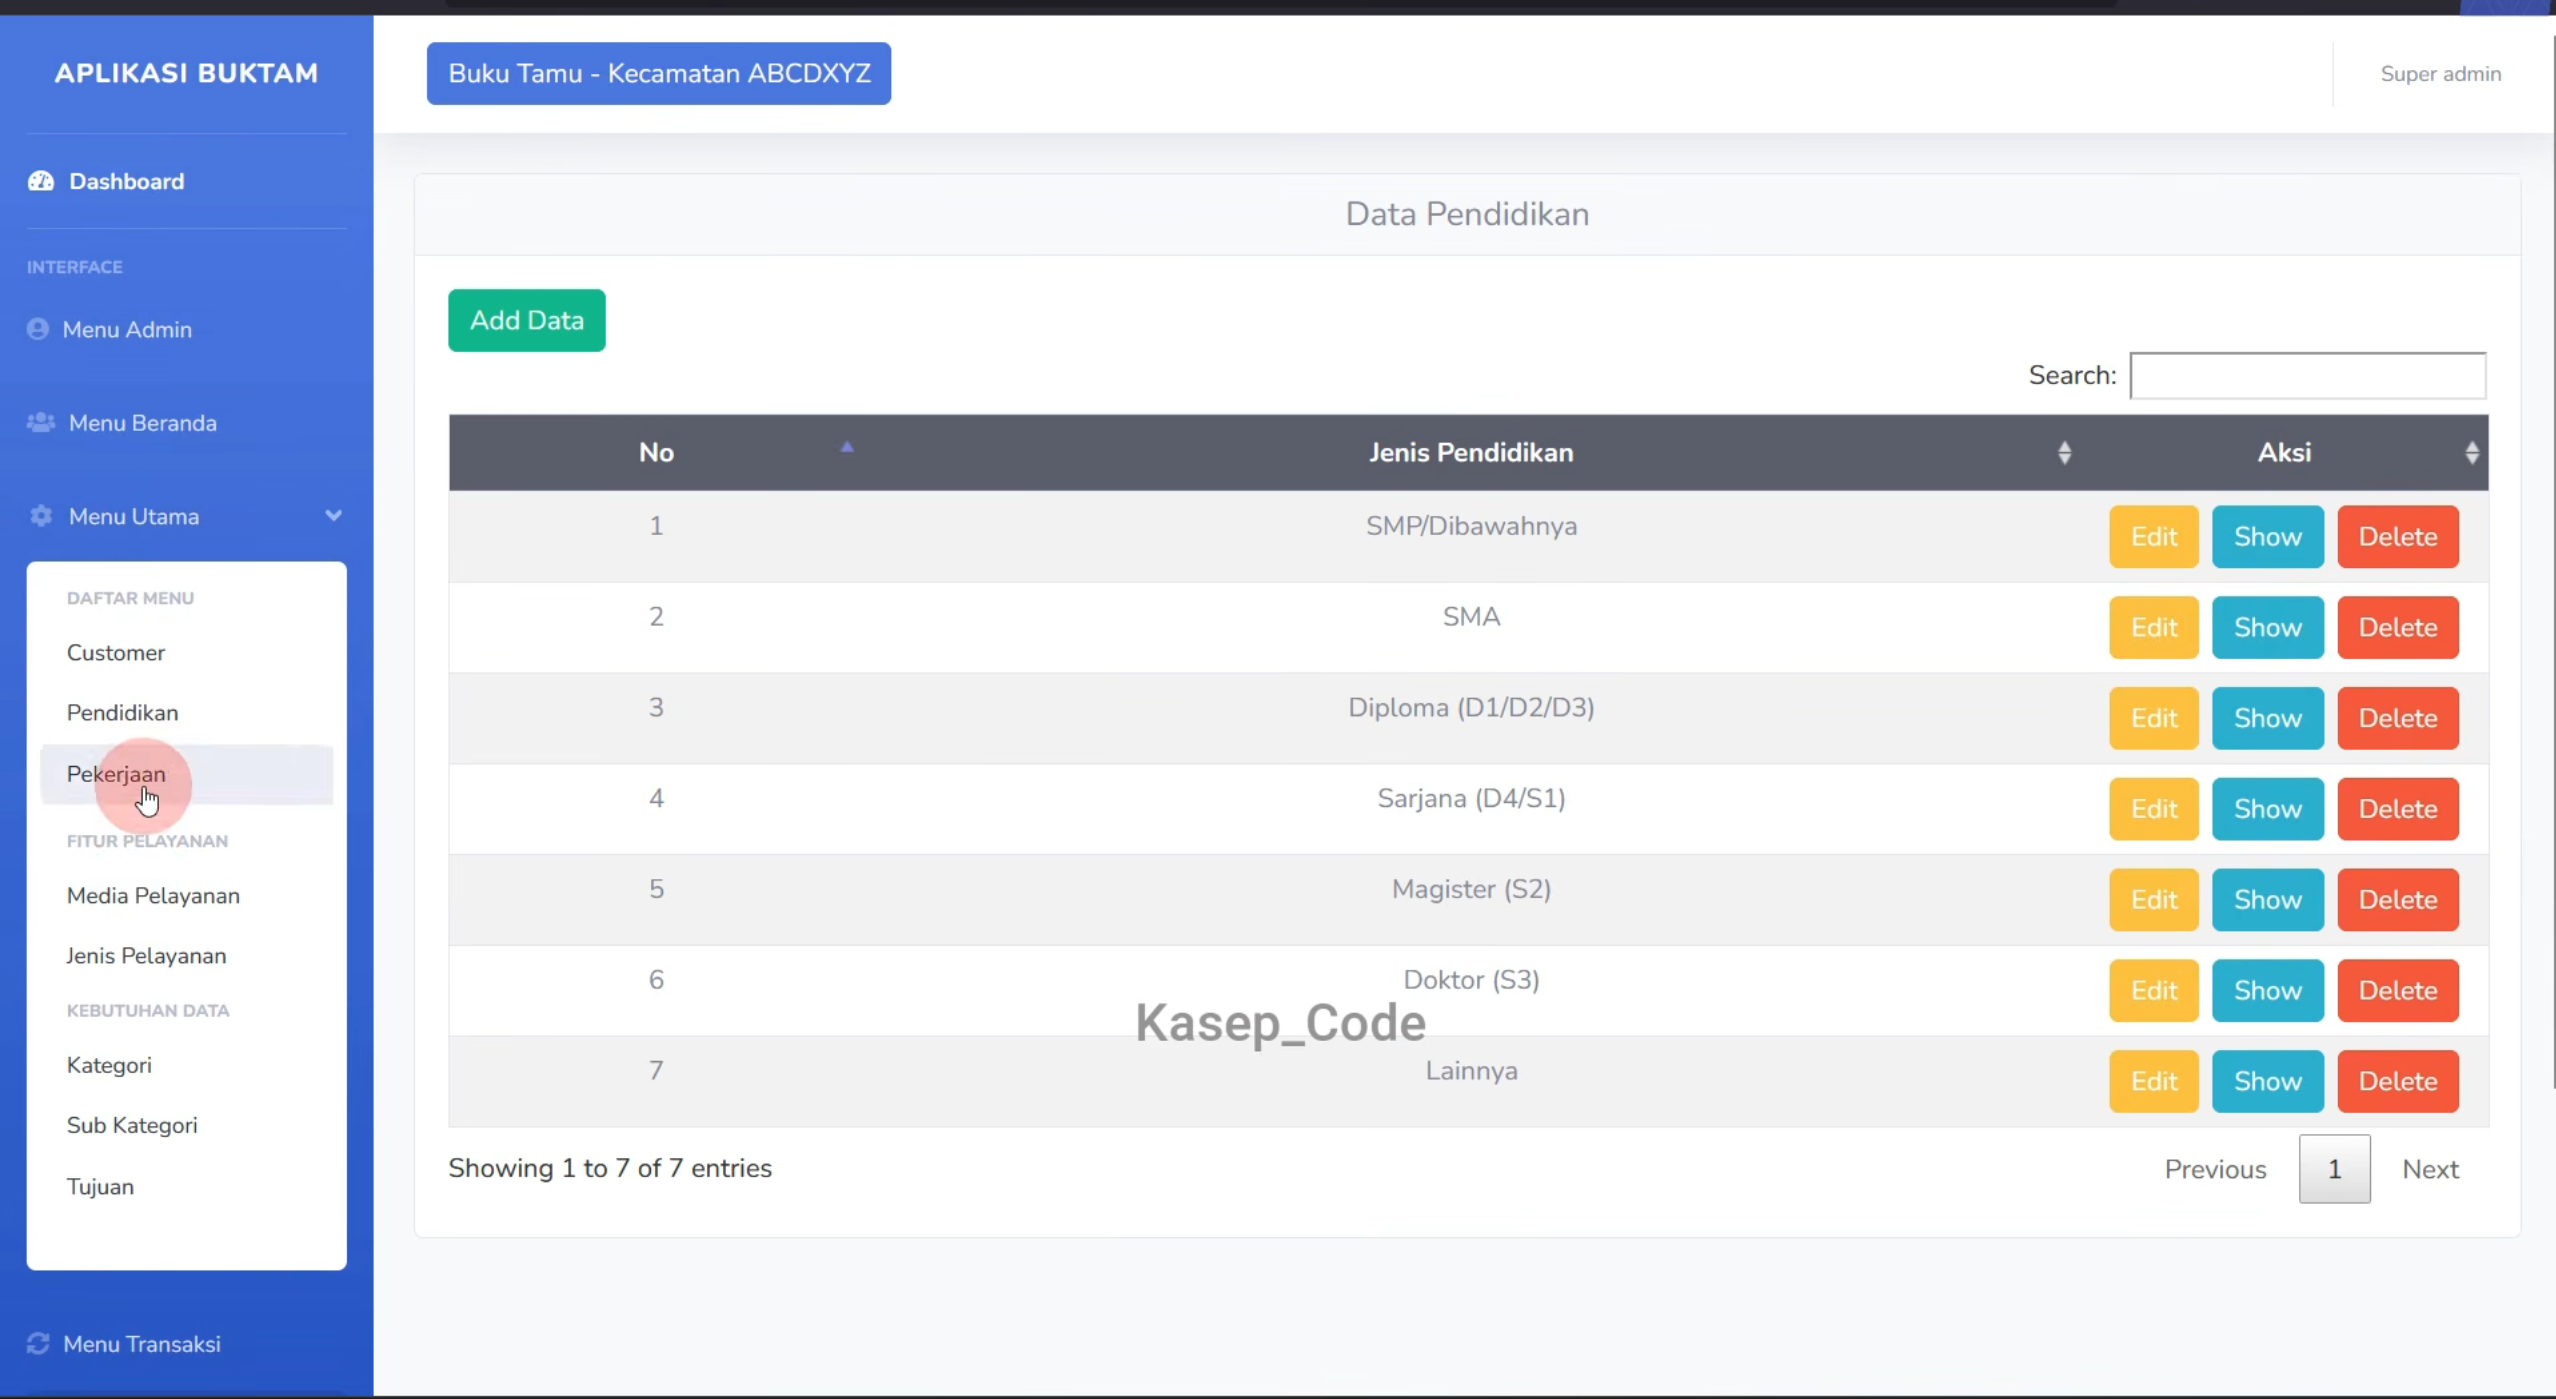Focus the Search input field
This screenshot has width=2556, height=1399.
point(2307,375)
